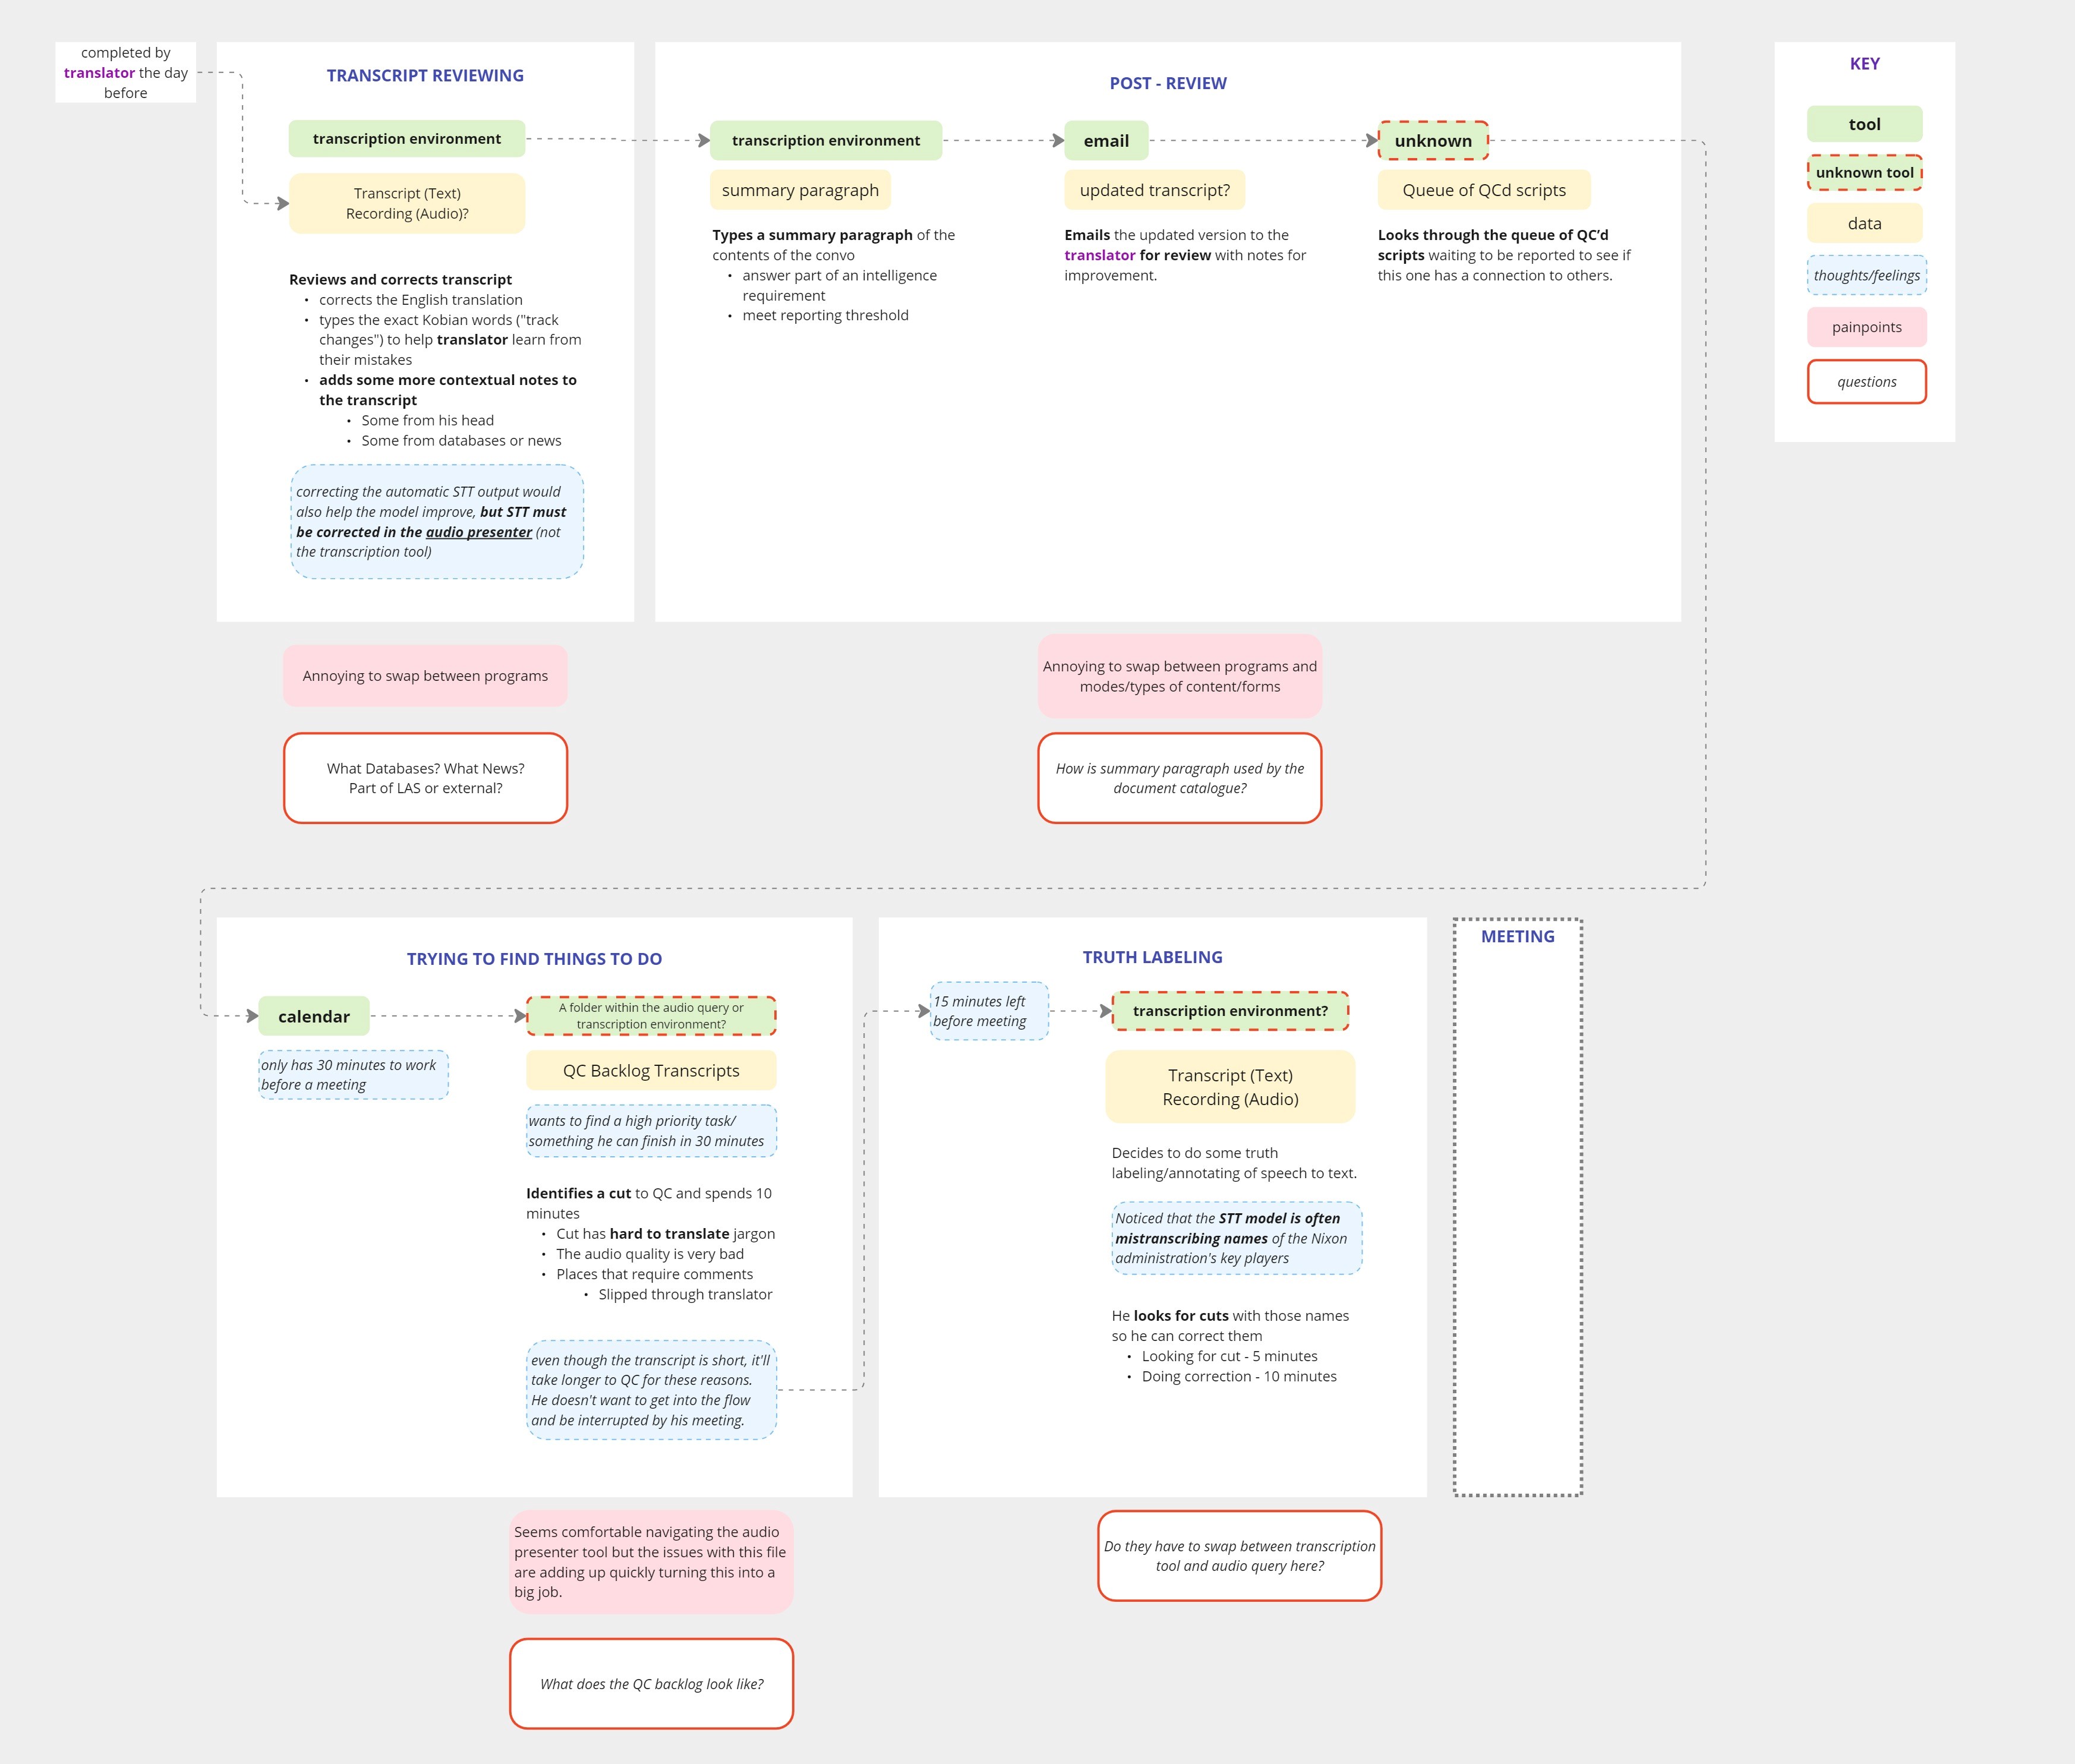Select the 'TRUTH LABELING' section heading
Viewport: 2075px width, 1764px height.
pos(1152,957)
